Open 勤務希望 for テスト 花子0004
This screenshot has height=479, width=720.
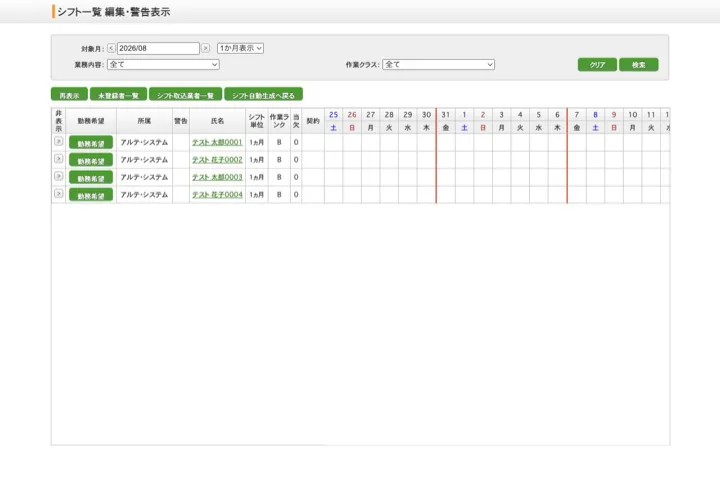pyautogui.click(x=91, y=195)
